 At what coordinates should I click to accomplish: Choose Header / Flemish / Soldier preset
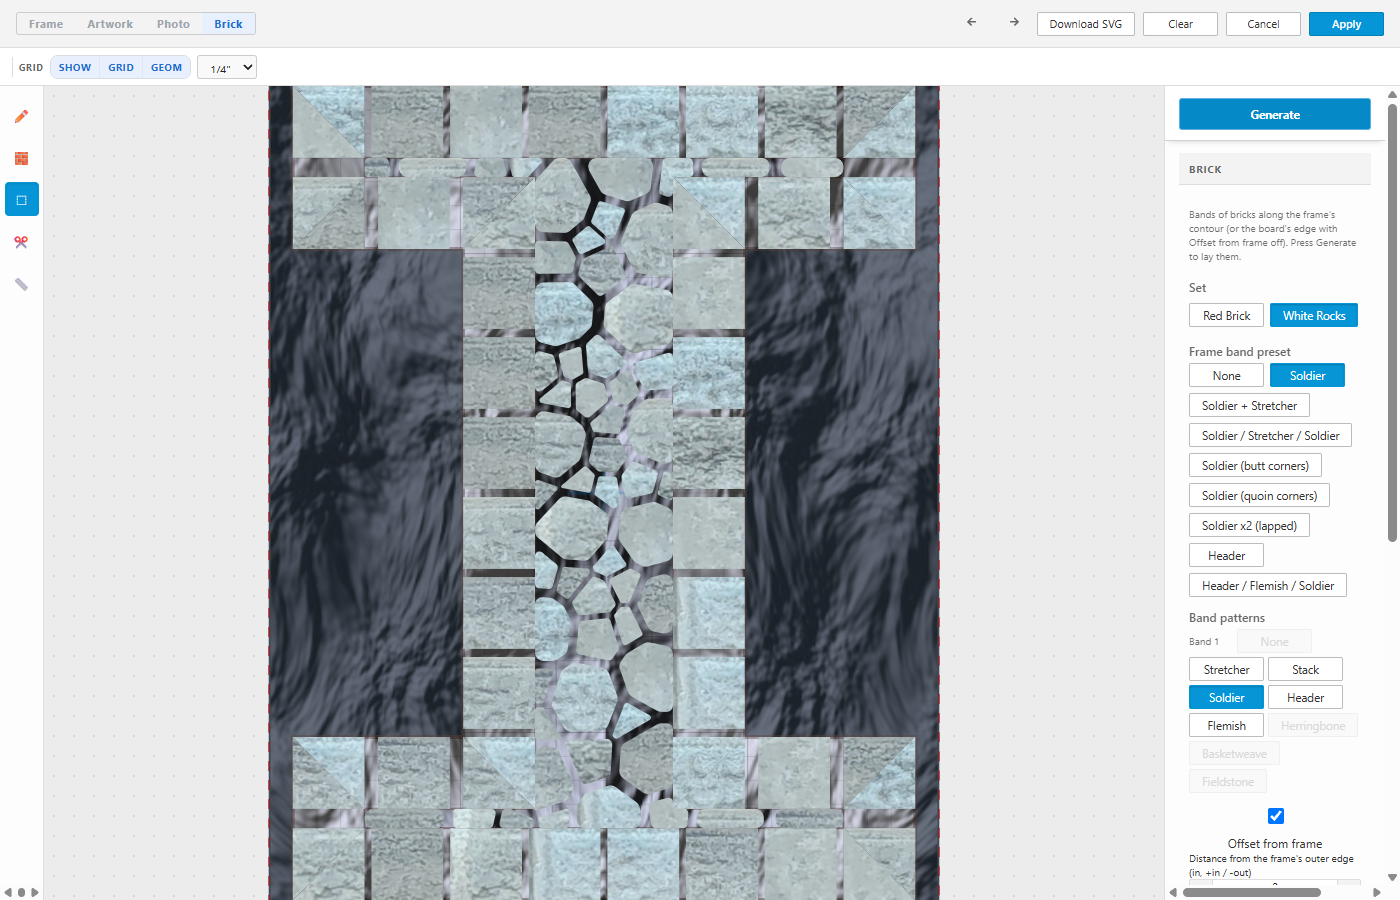(1268, 585)
